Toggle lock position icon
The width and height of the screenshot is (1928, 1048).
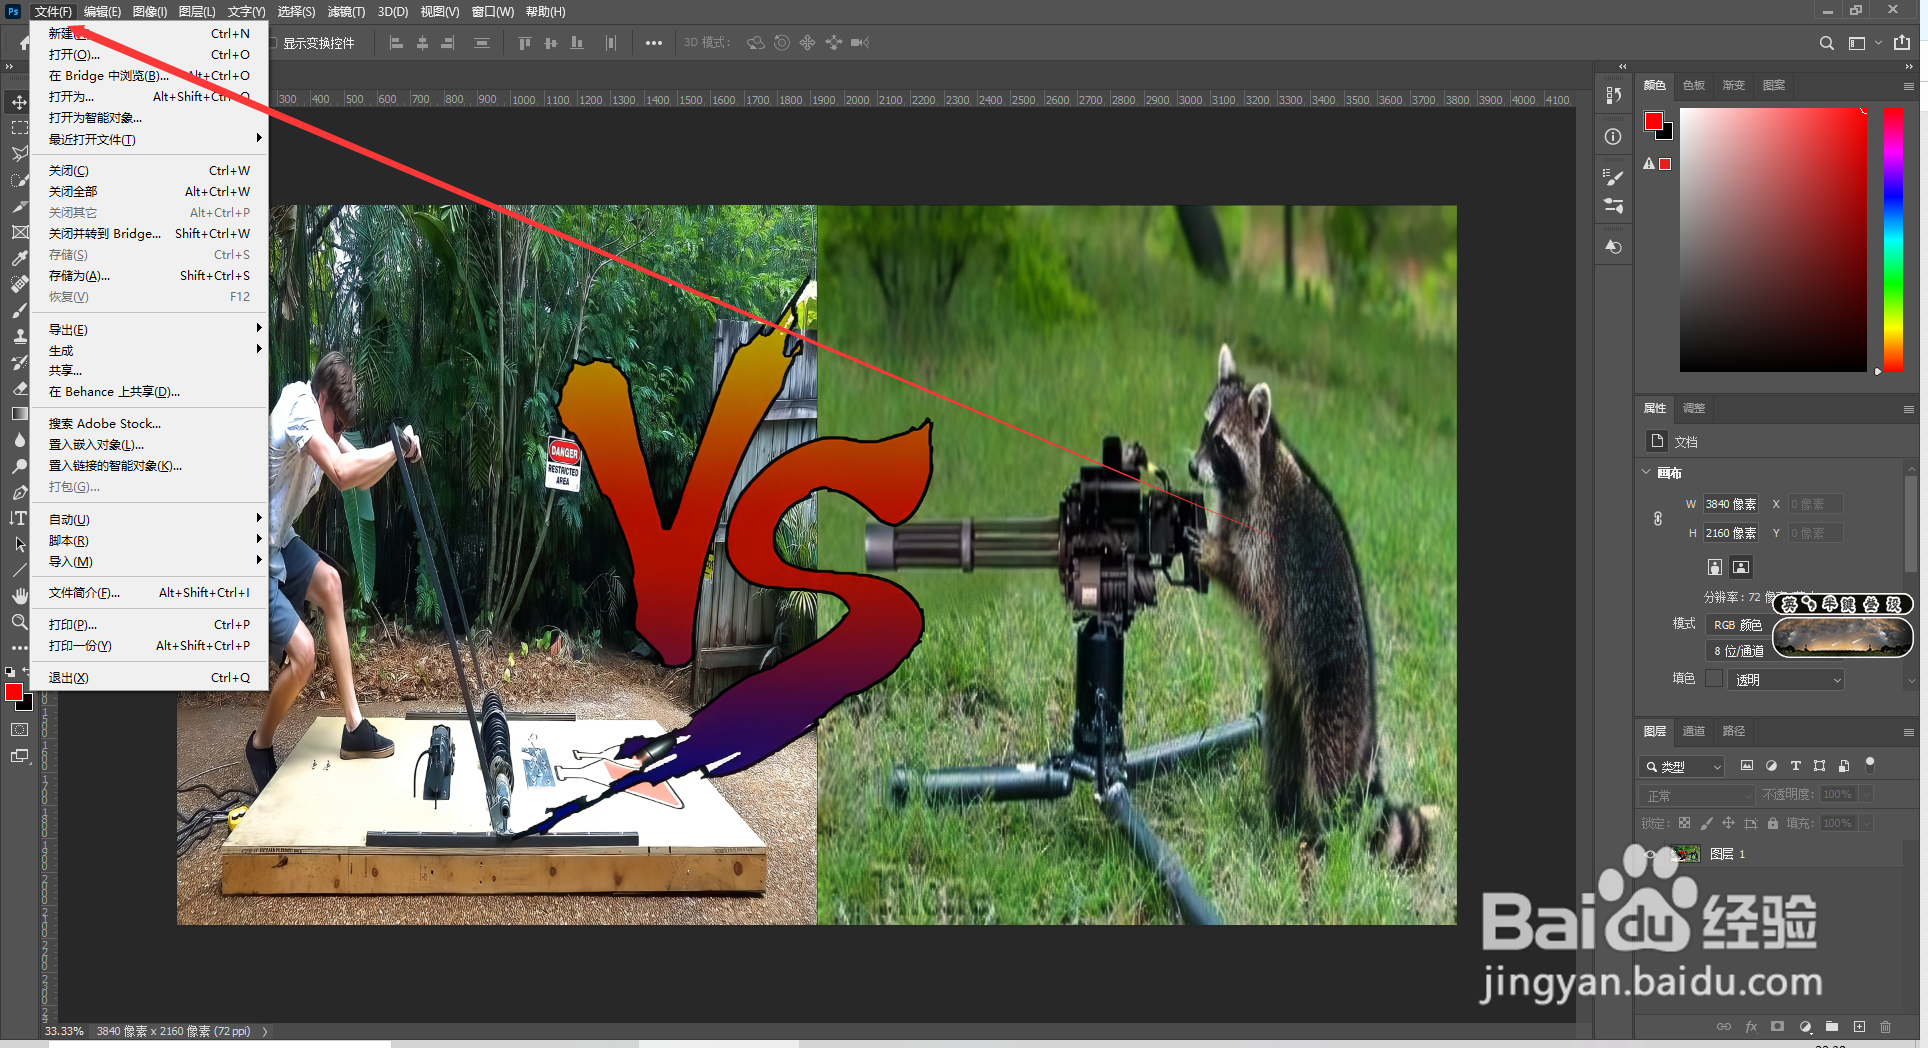coord(1728,823)
